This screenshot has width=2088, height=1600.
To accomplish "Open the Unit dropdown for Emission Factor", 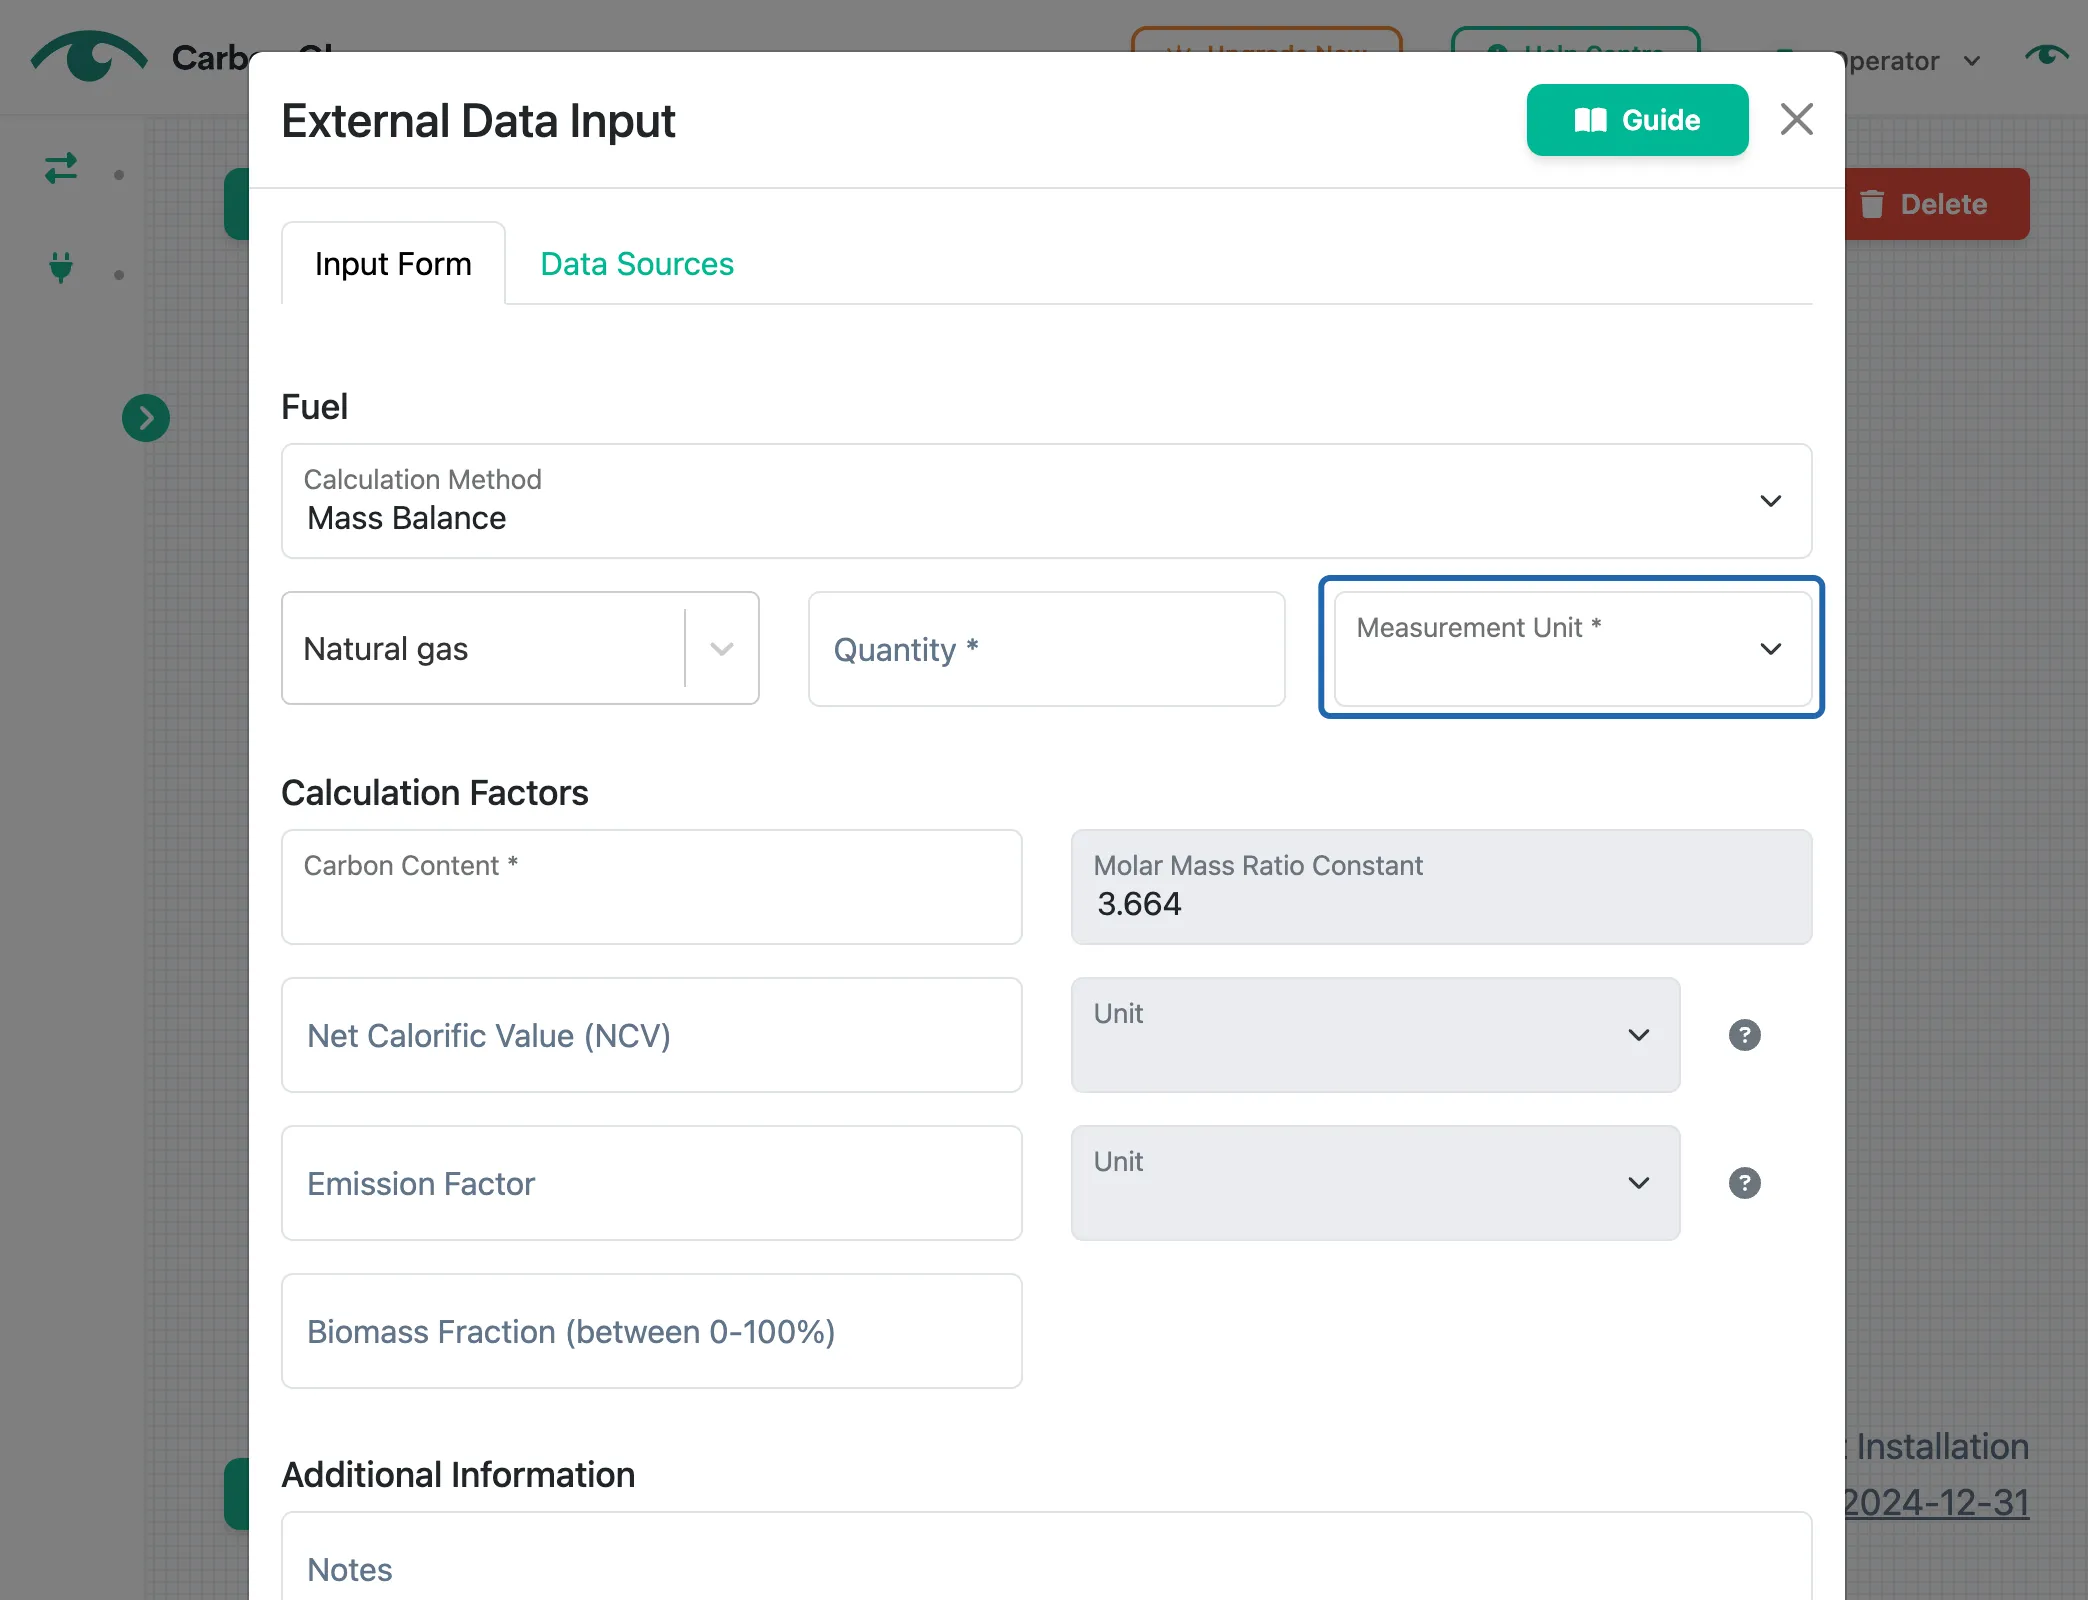I will (1375, 1183).
